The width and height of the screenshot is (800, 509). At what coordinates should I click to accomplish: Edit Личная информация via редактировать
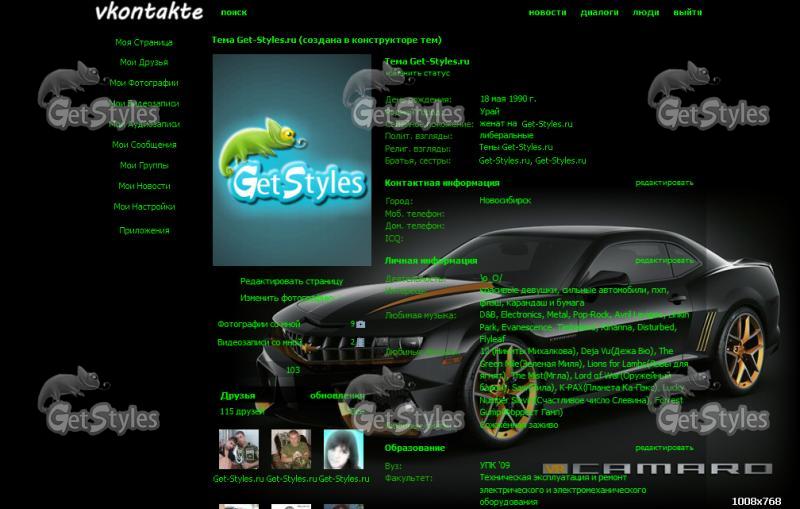tap(664, 261)
